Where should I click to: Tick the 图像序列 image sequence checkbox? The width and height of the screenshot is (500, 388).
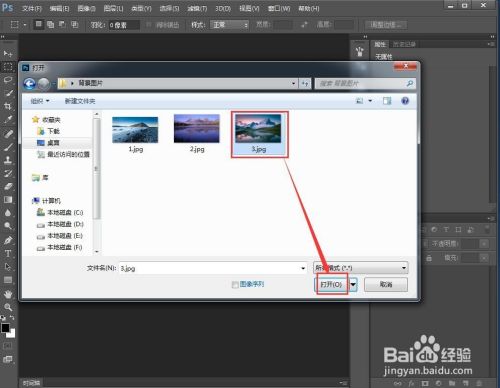point(235,285)
